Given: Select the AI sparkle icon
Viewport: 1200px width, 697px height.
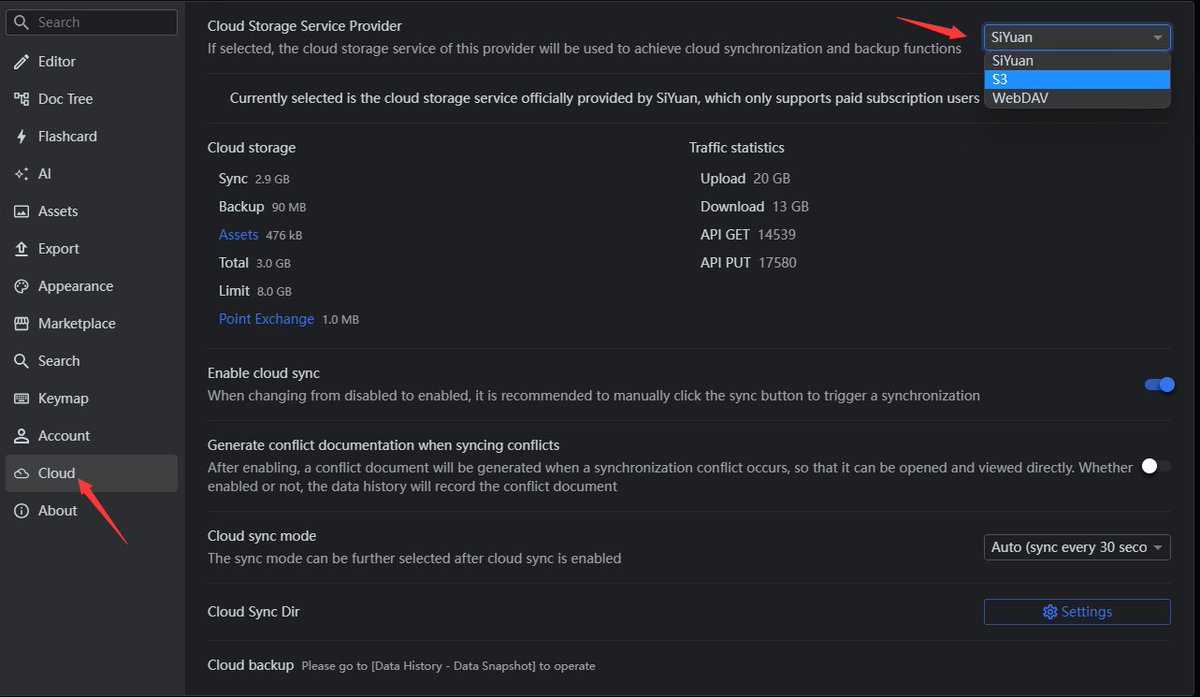Looking at the screenshot, I should coord(20,174).
